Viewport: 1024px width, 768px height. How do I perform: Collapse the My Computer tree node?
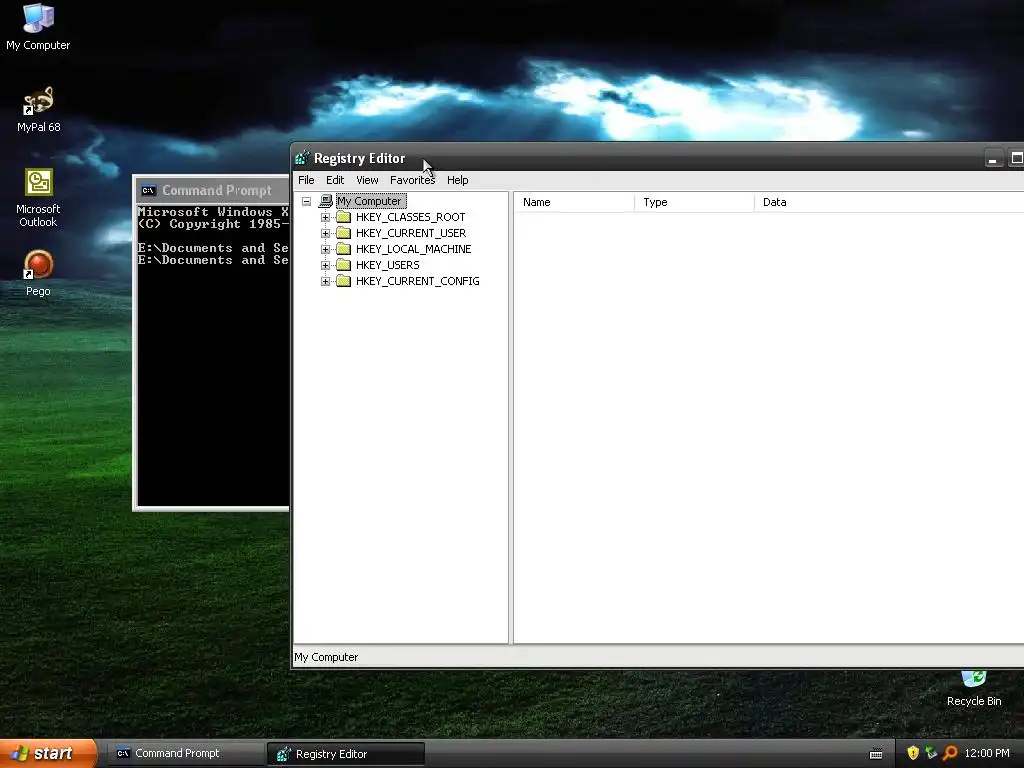(x=306, y=201)
